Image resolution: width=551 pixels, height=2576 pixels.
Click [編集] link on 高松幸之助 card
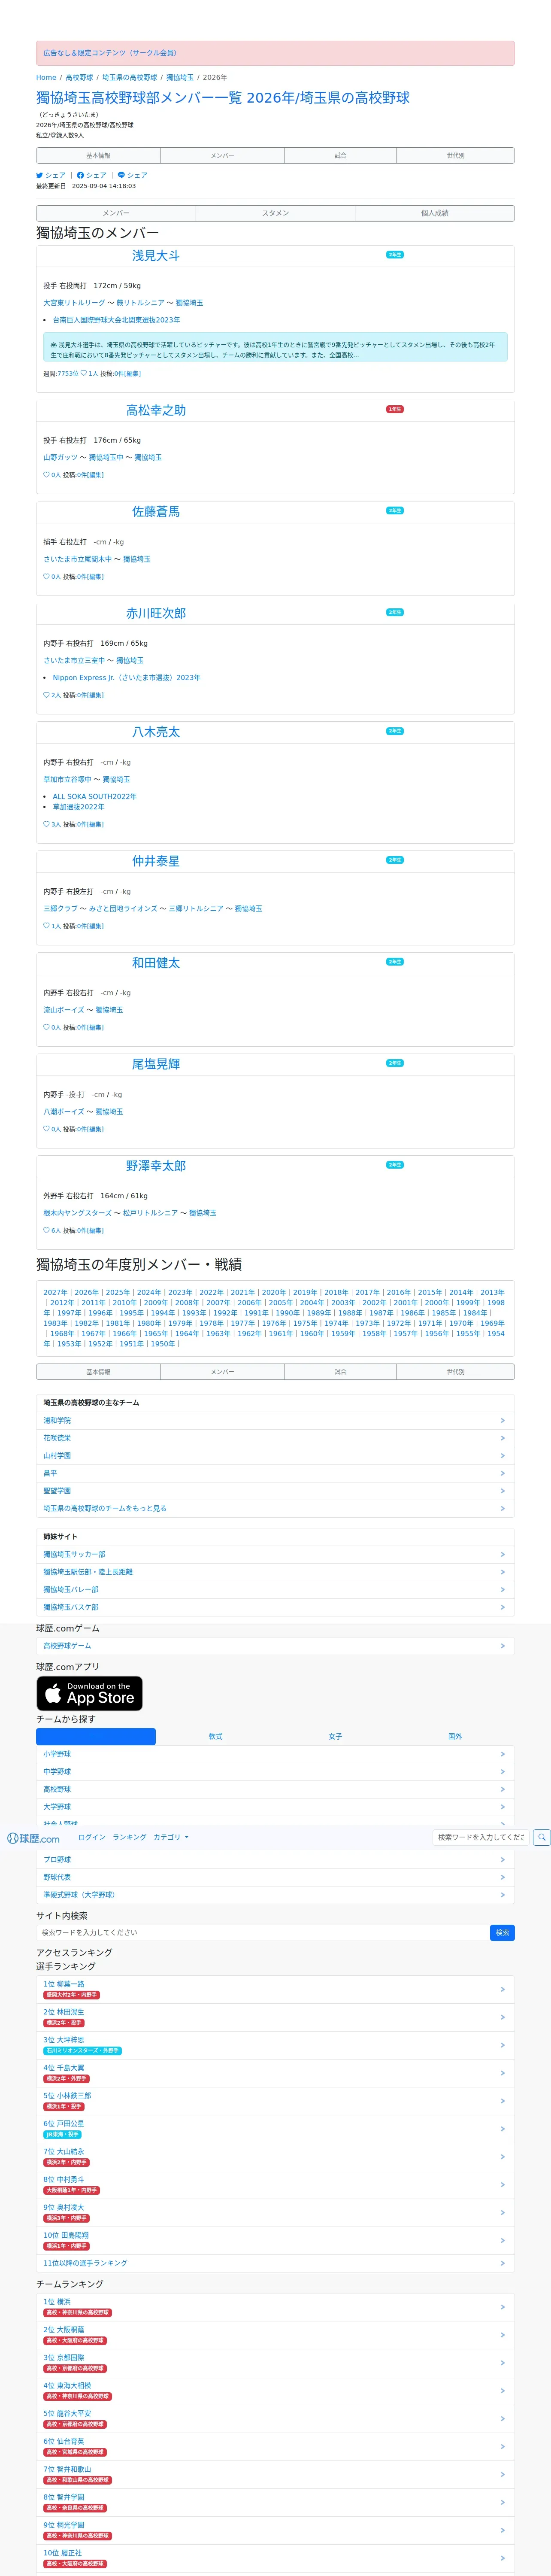coord(95,475)
